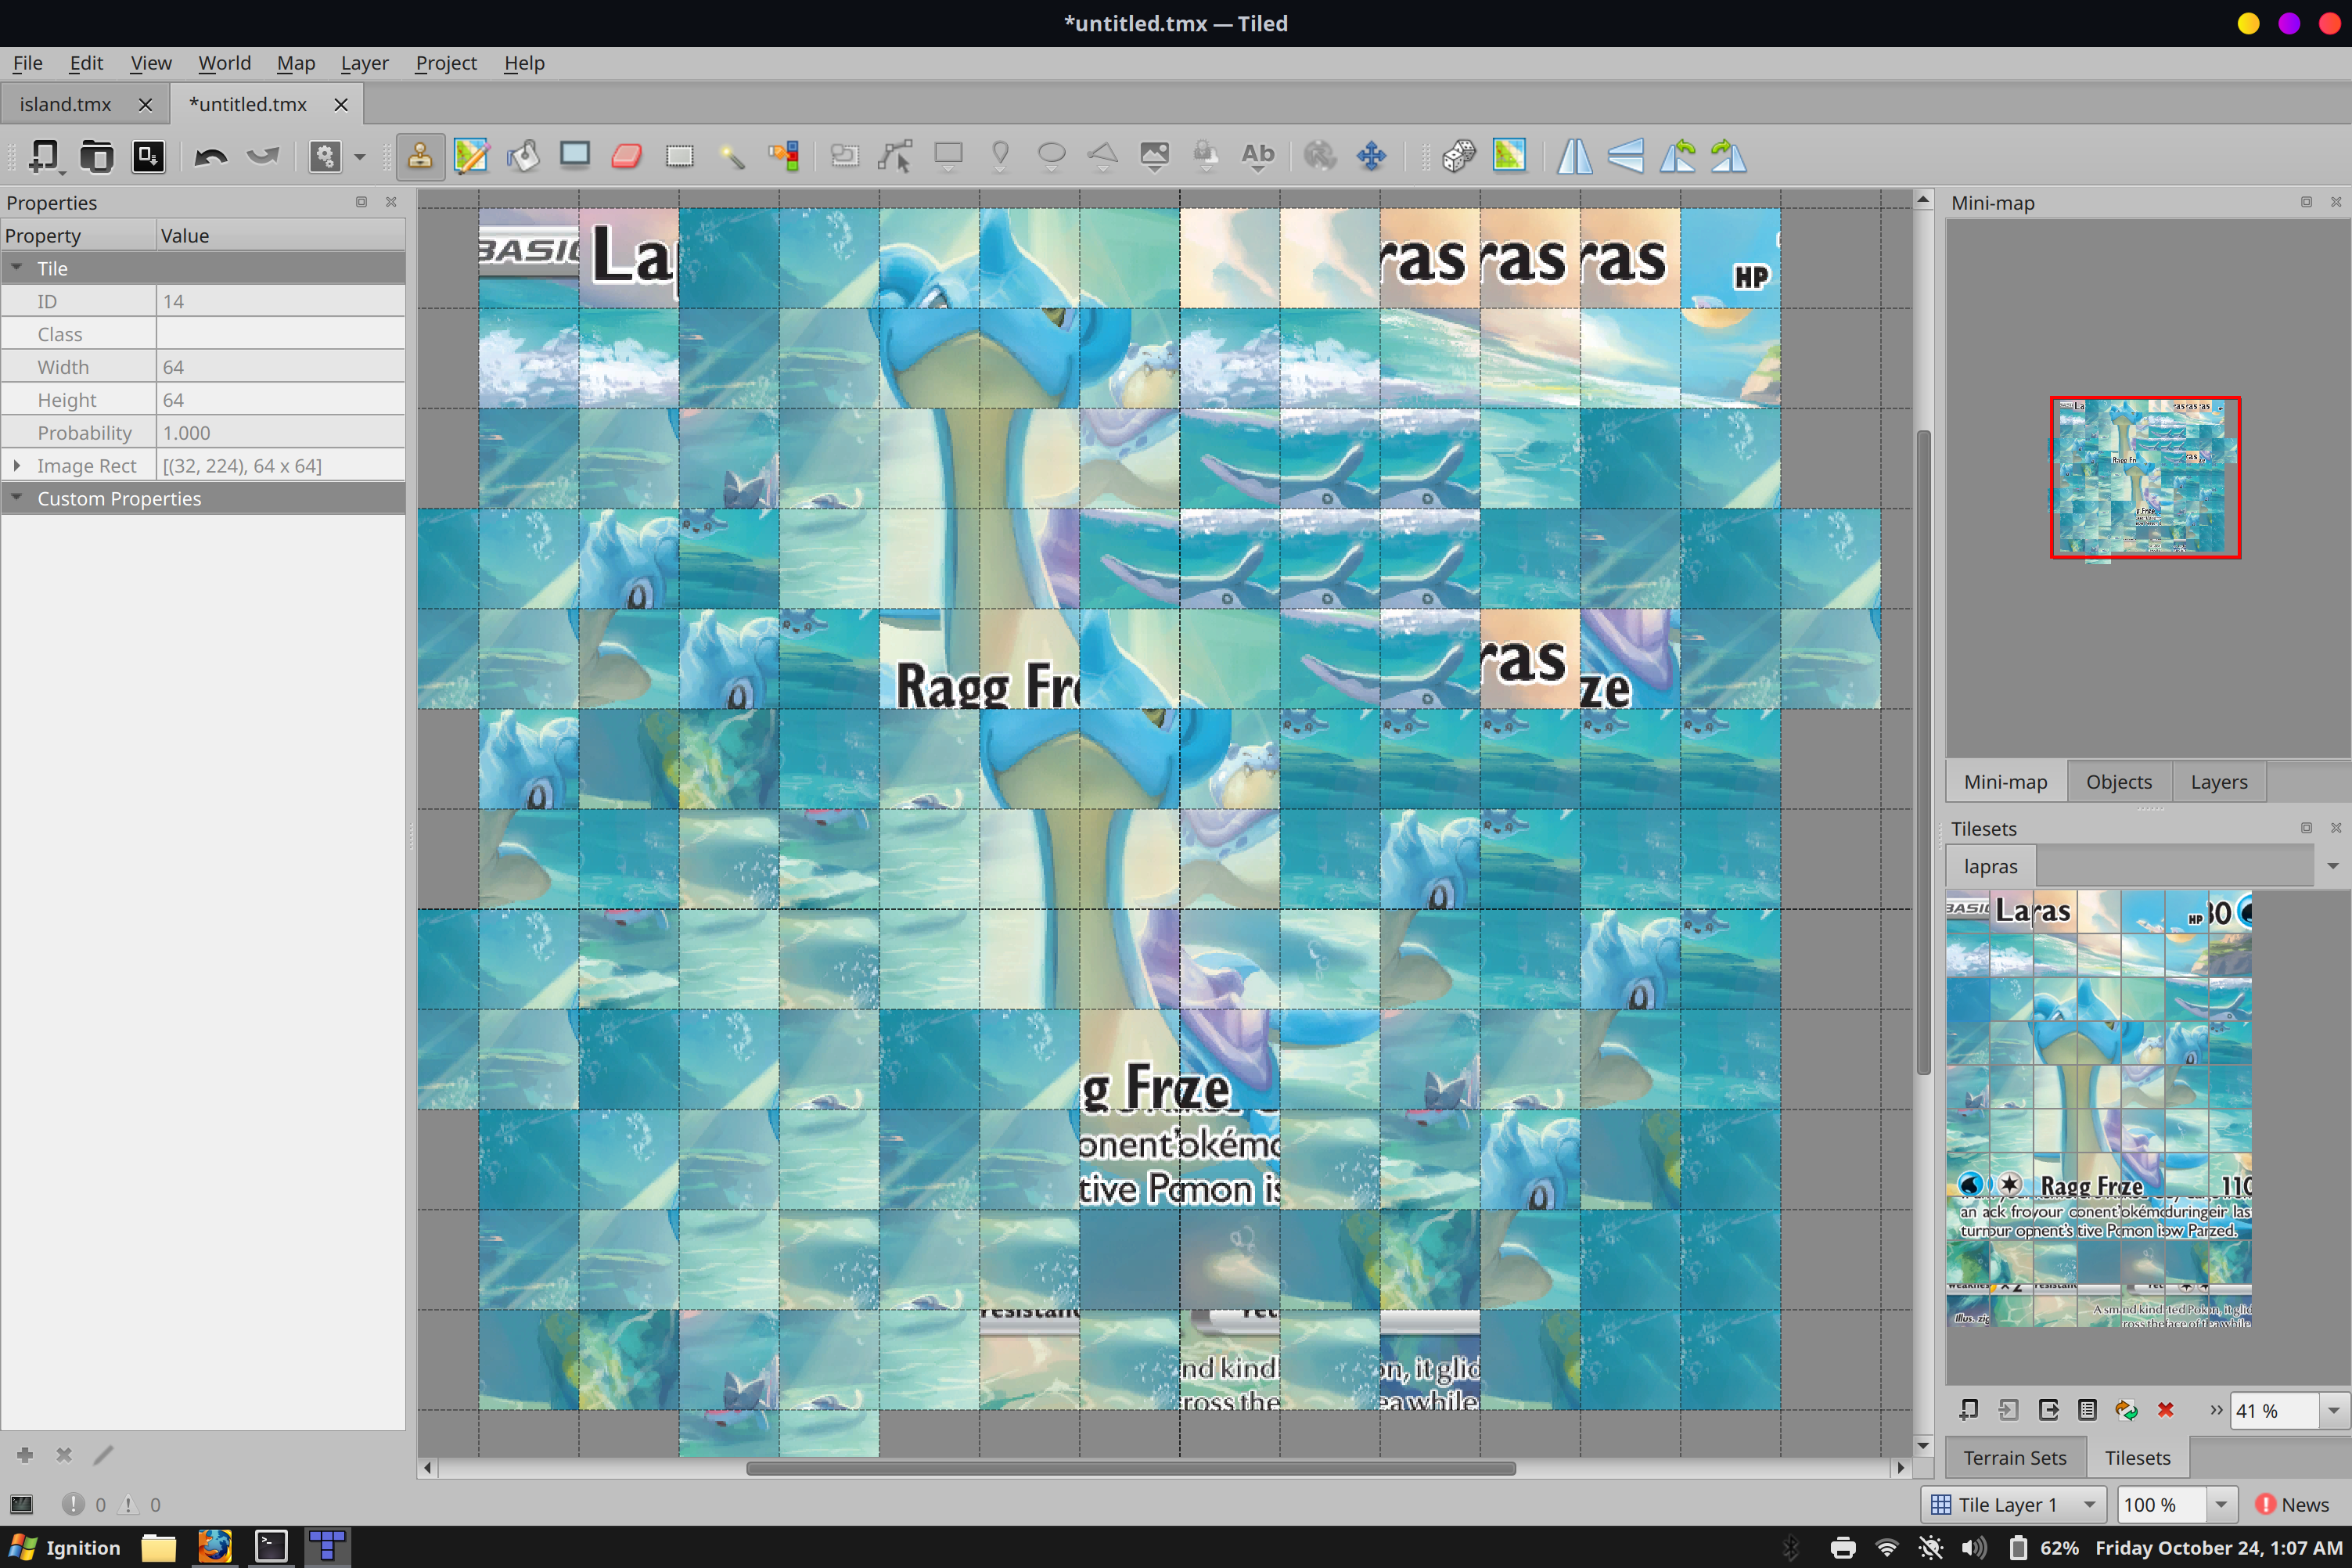Image resolution: width=2352 pixels, height=1568 pixels.
Task: Select the Eraser tool
Action: [627, 156]
